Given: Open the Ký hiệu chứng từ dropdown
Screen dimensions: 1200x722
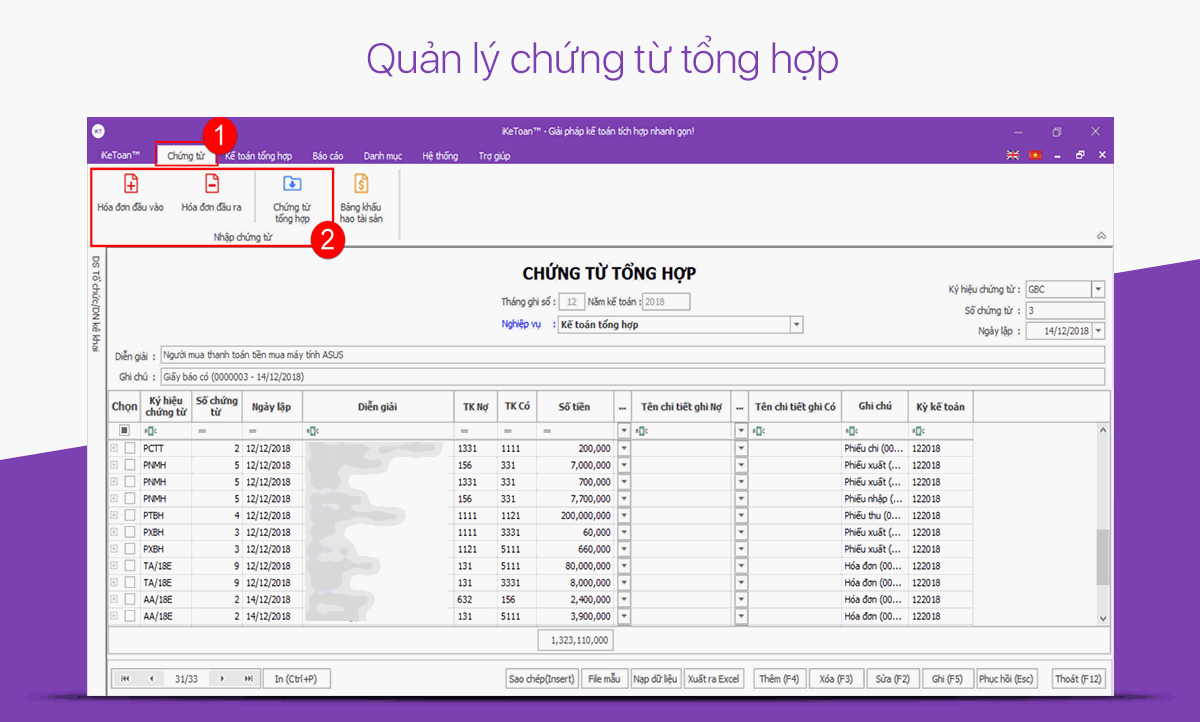Looking at the screenshot, I should point(1098,290).
